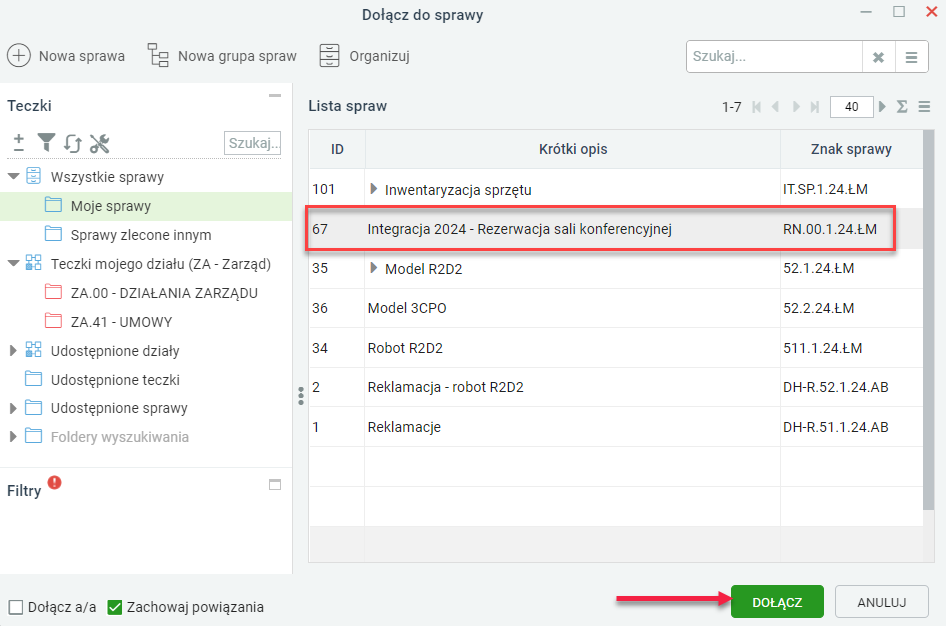Screen dimensions: 946x626
Task: Close the Dołącz do sprawy window
Action: (932, 11)
